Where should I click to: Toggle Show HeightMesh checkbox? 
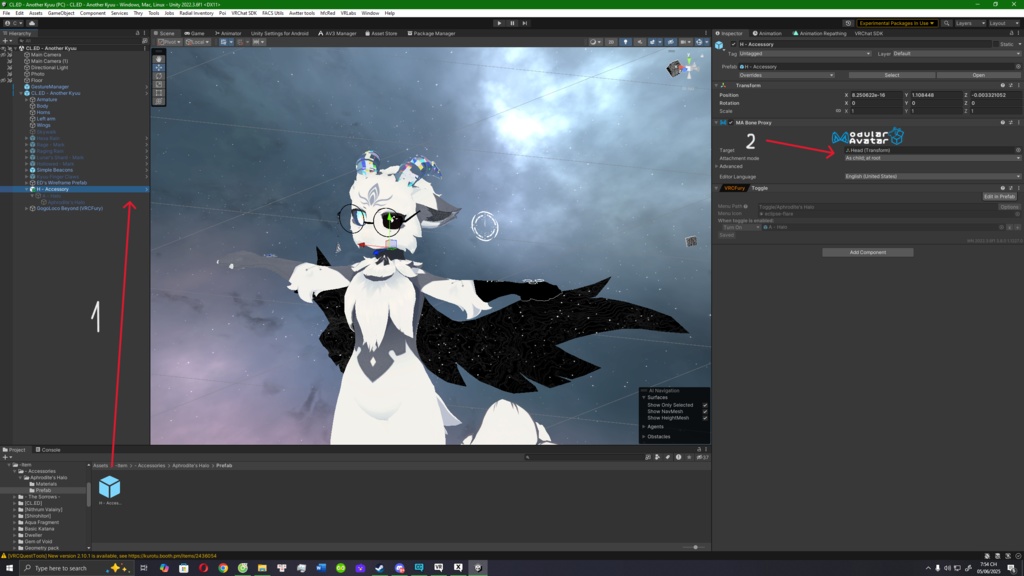pos(705,418)
